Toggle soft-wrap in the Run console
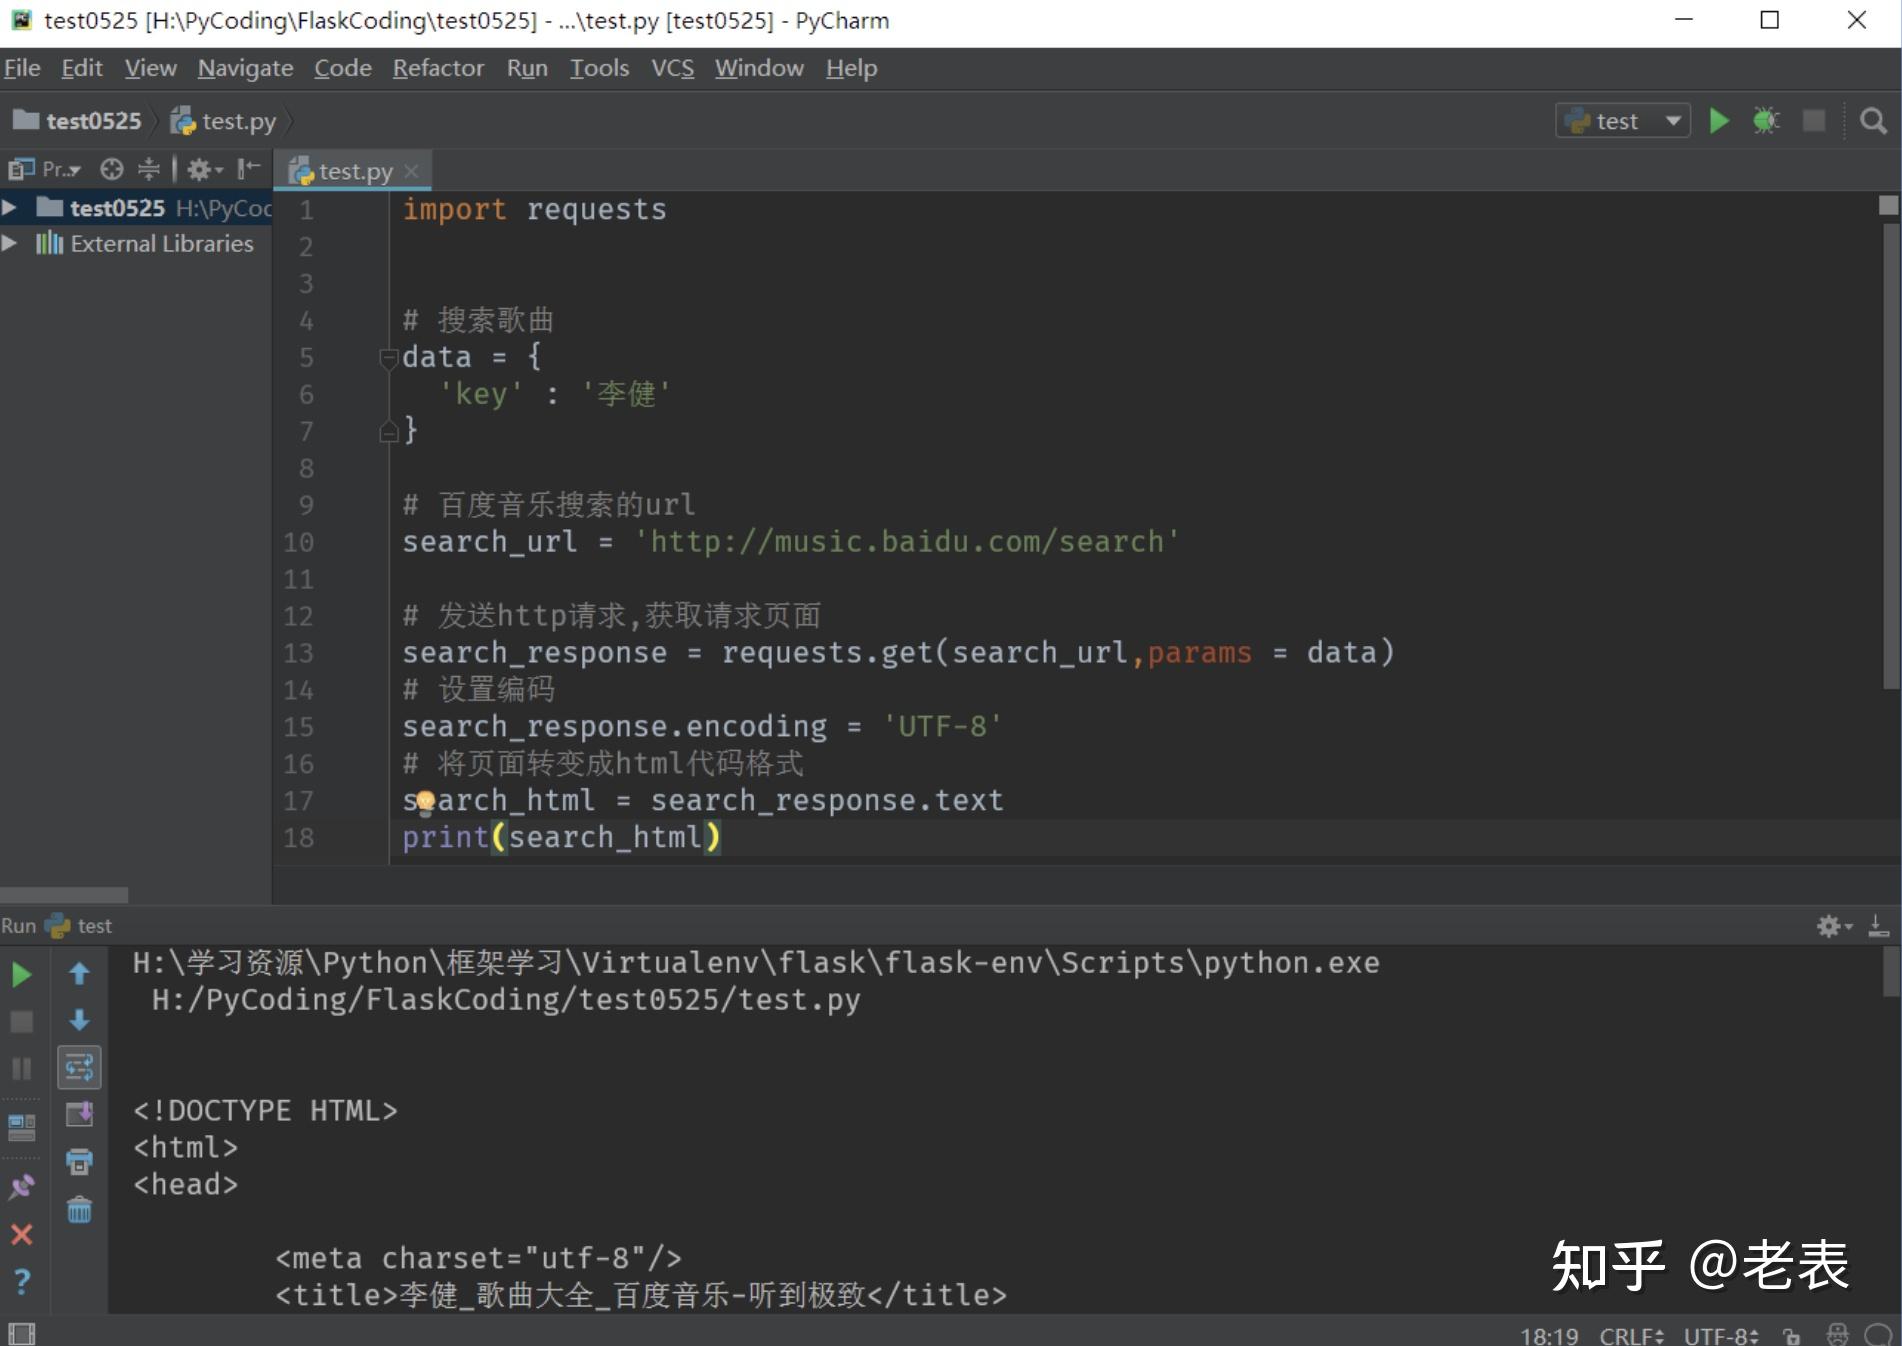The height and width of the screenshot is (1346, 1902). click(x=79, y=1067)
